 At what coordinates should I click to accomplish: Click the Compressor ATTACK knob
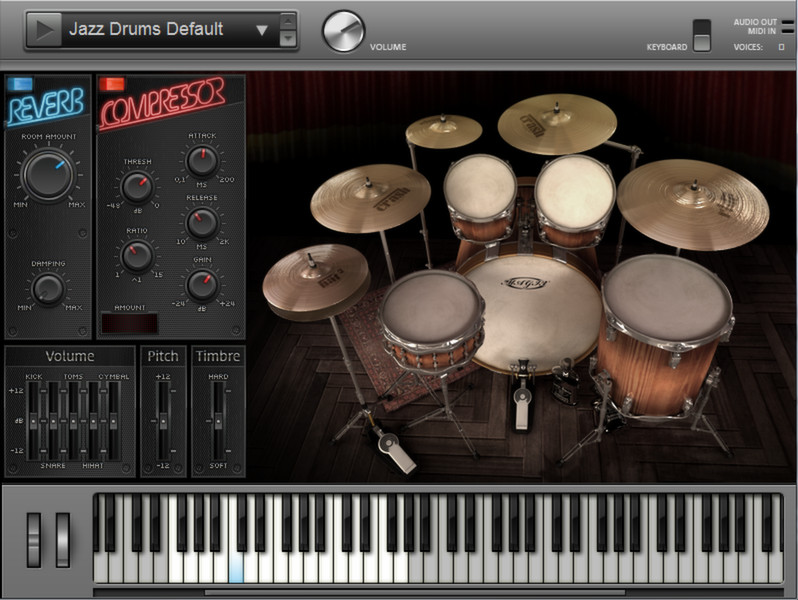point(202,161)
